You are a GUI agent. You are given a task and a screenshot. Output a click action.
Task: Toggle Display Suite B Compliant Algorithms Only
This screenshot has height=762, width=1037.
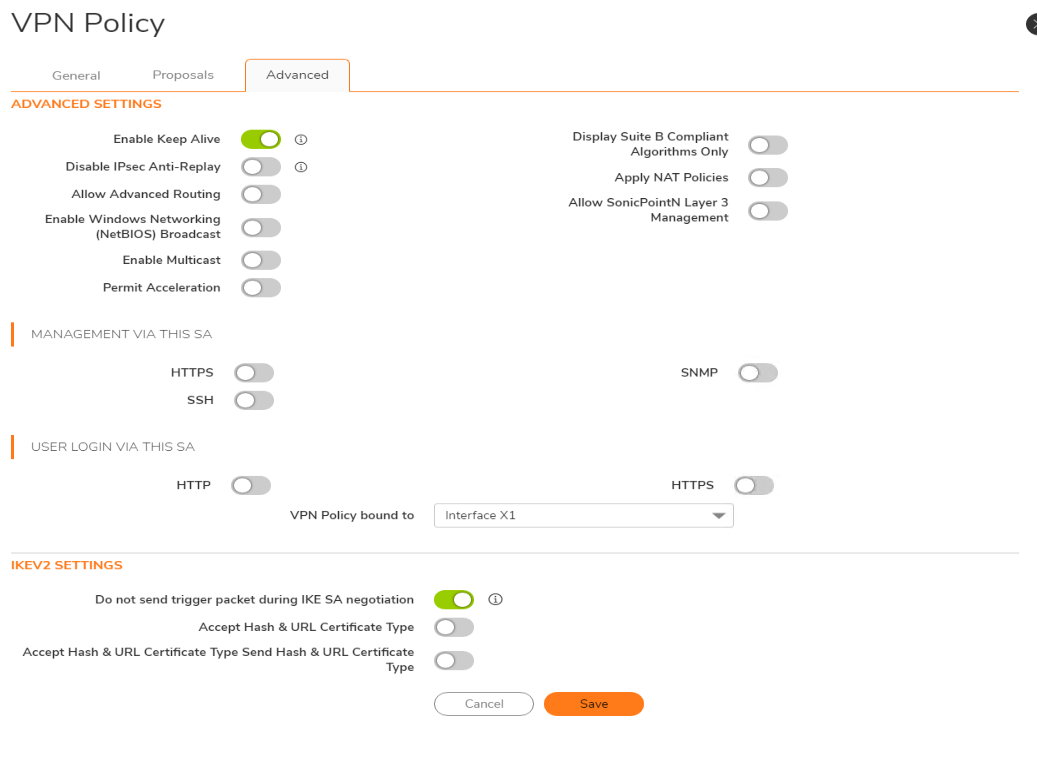pos(768,145)
